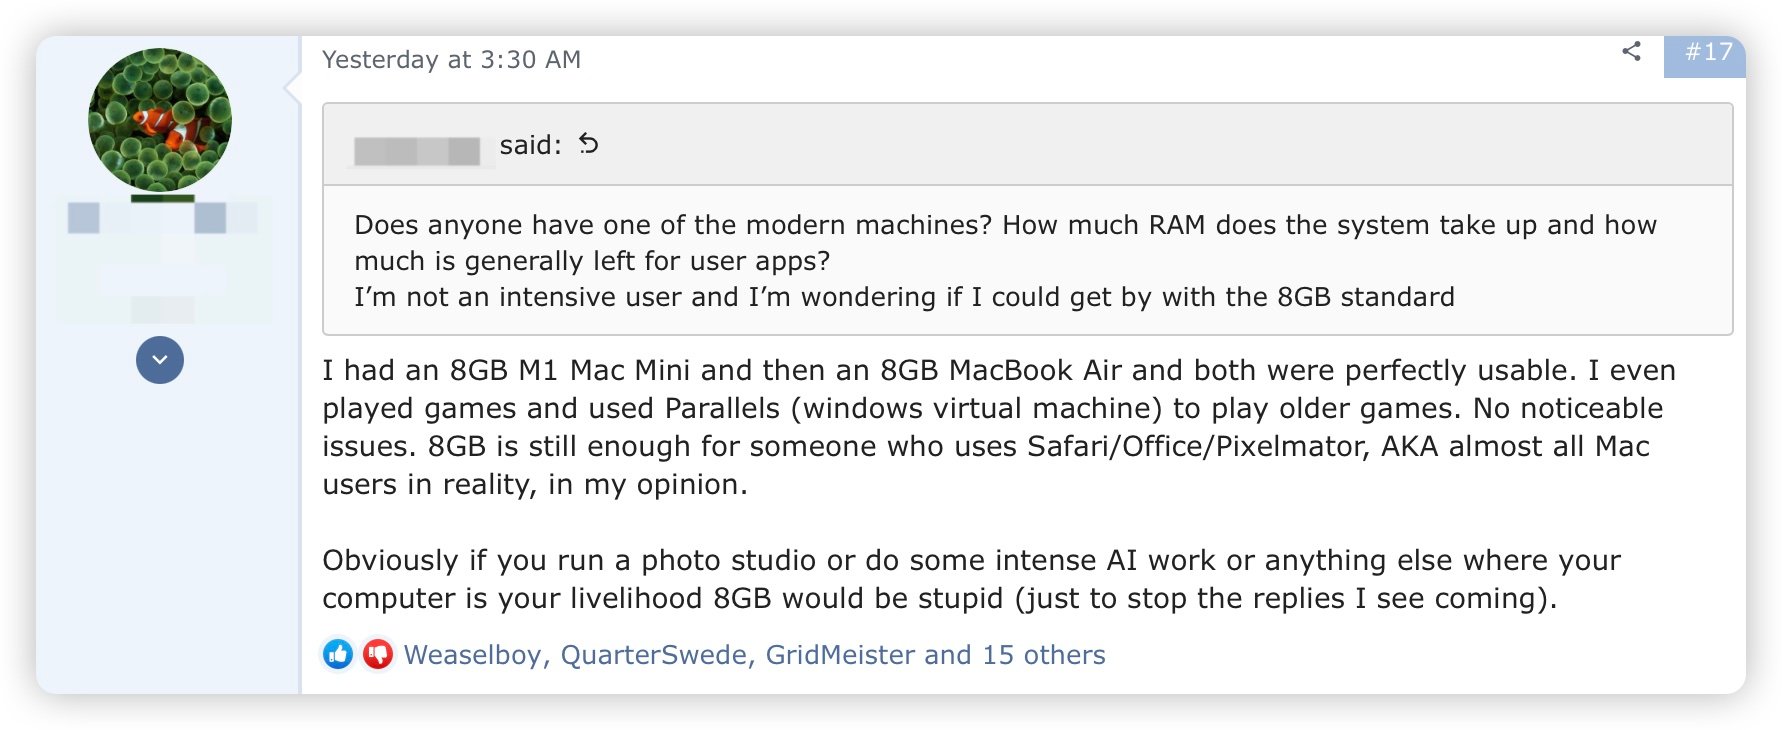Click the said: label in the quote header
This screenshot has width=1782, height=730.
tap(530, 145)
